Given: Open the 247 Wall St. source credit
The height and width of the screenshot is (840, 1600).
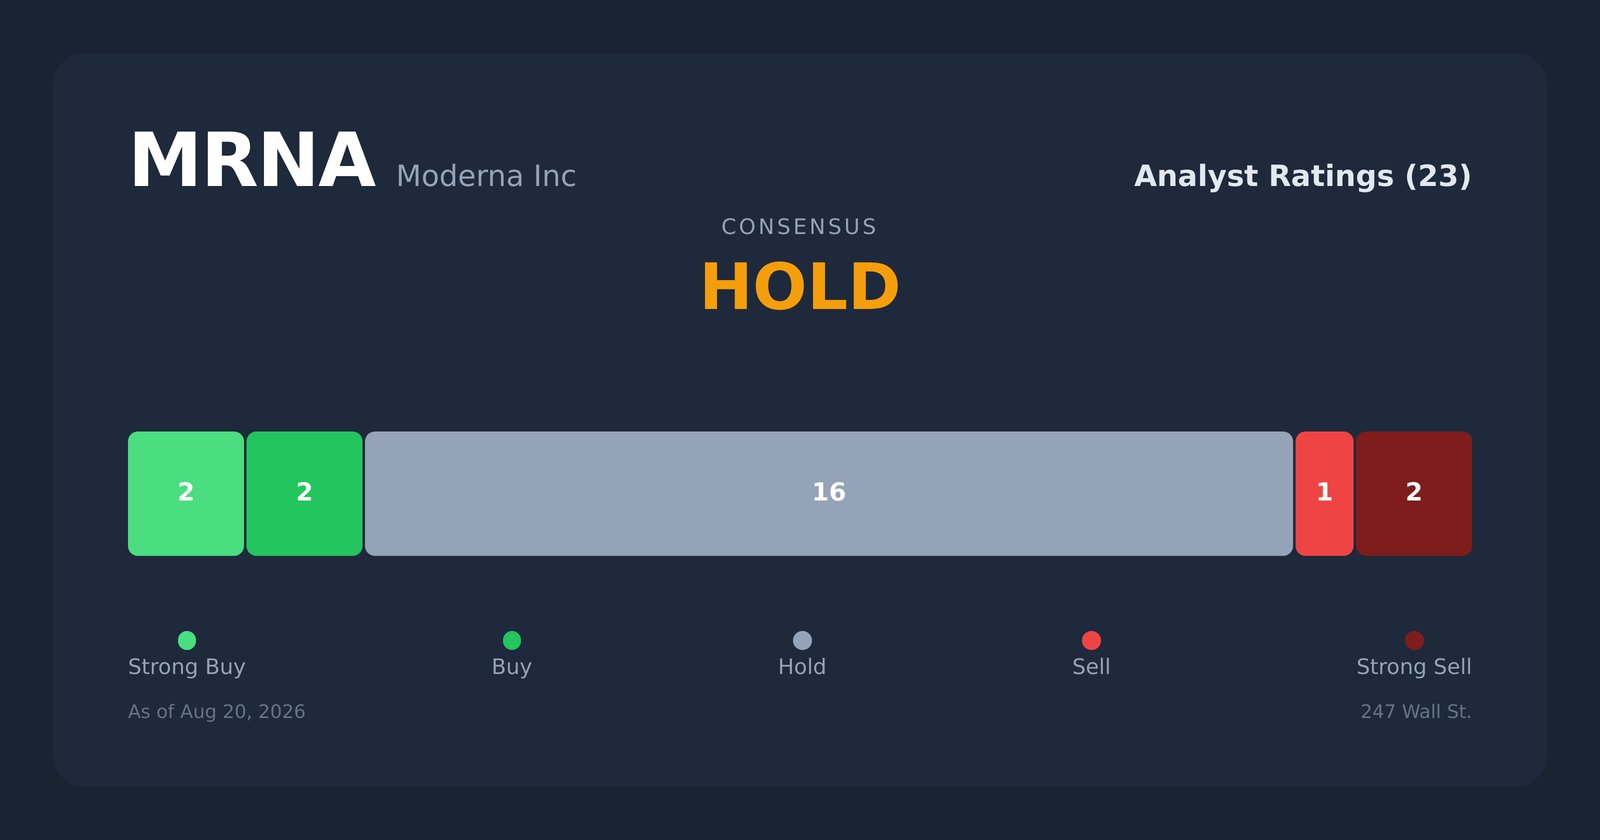Looking at the screenshot, I should coord(1416,712).
